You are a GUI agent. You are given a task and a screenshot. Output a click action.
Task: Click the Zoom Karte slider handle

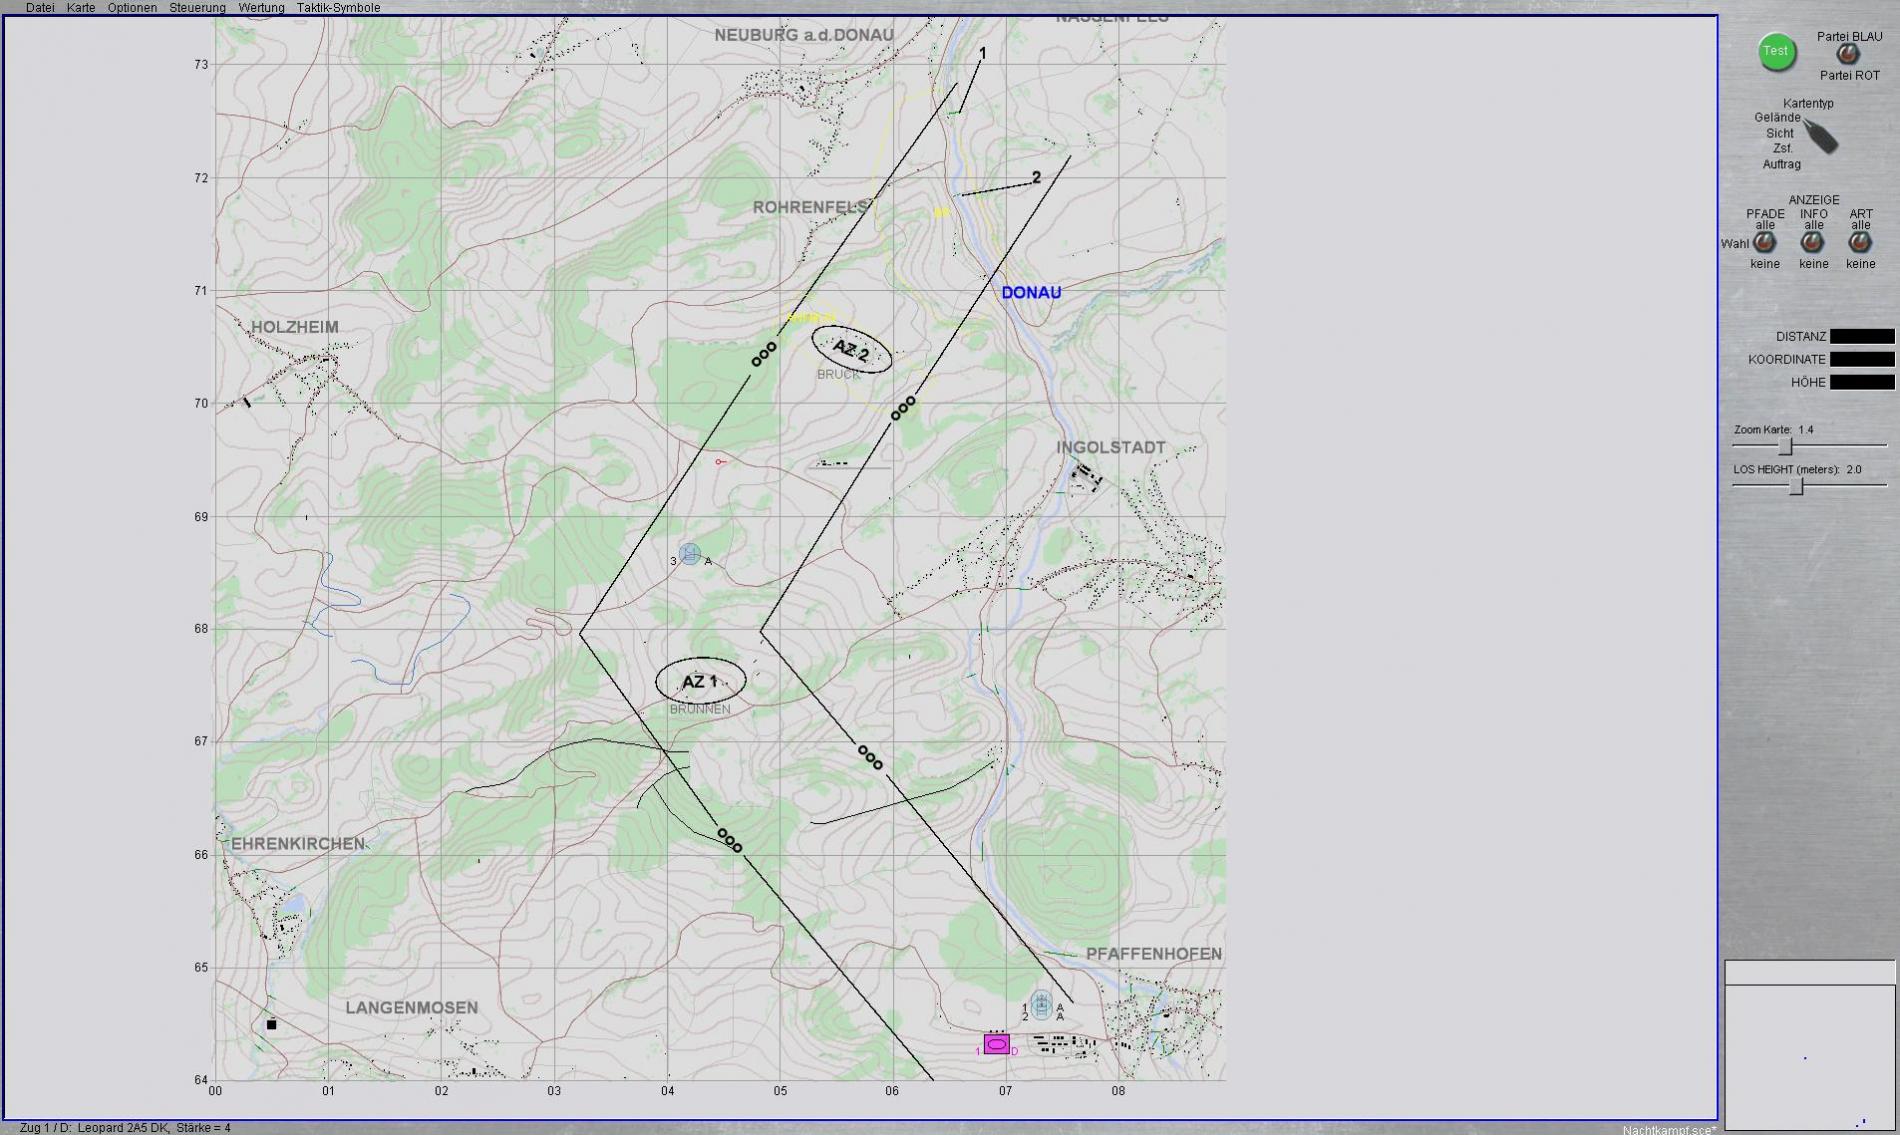click(1785, 446)
